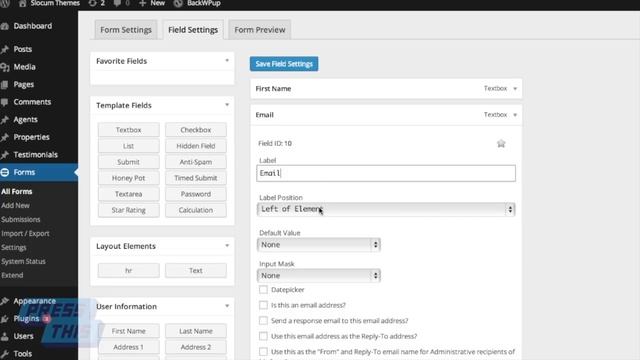The width and height of the screenshot is (640, 360).
Task: Enable the Datepicker checkbox
Action: pyautogui.click(x=263, y=289)
